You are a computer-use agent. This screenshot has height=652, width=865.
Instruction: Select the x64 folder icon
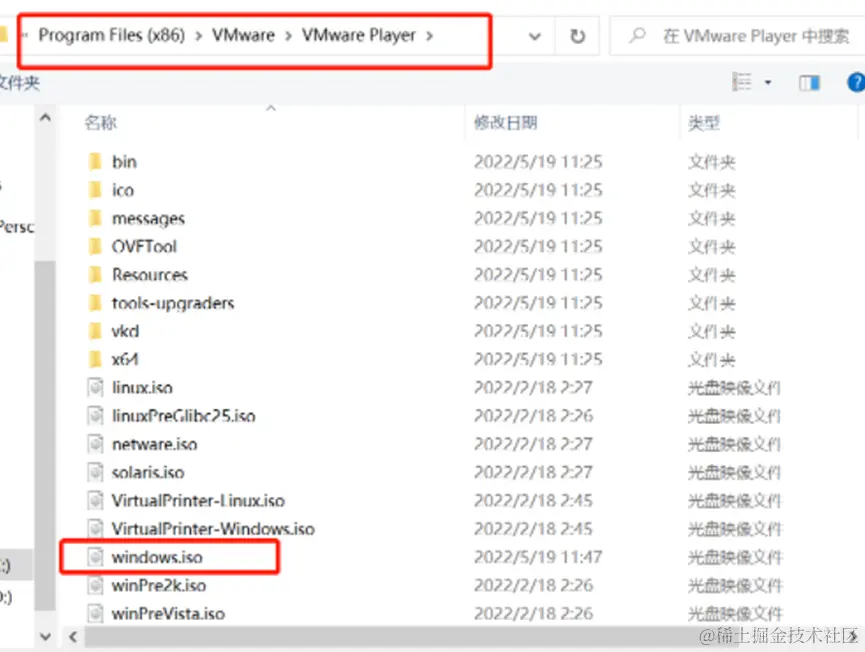click(x=95, y=359)
